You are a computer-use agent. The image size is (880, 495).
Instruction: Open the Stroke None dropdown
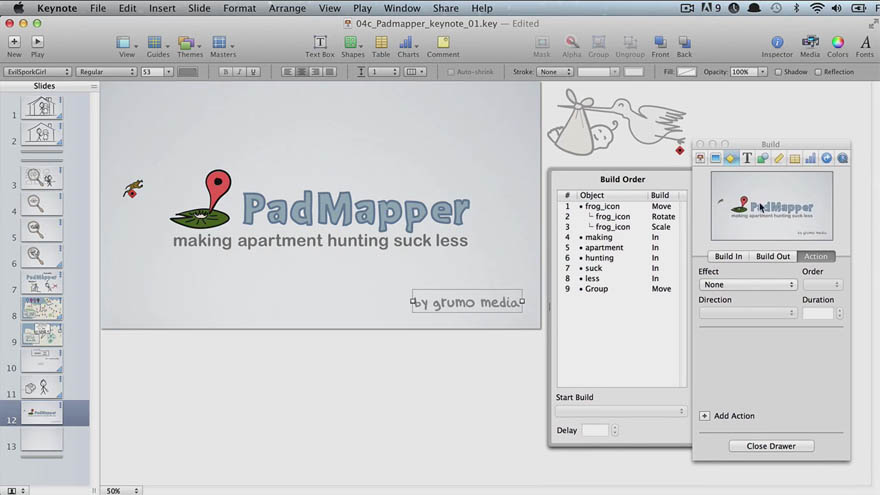pyautogui.click(x=554, y=72)
